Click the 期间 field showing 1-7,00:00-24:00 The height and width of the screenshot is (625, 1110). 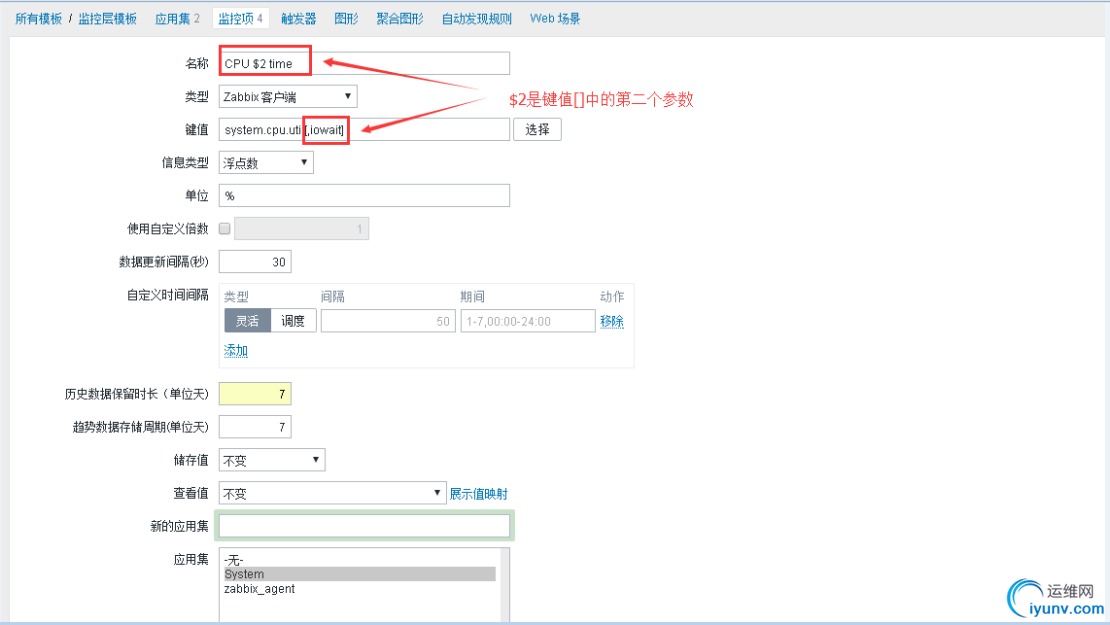527,321
